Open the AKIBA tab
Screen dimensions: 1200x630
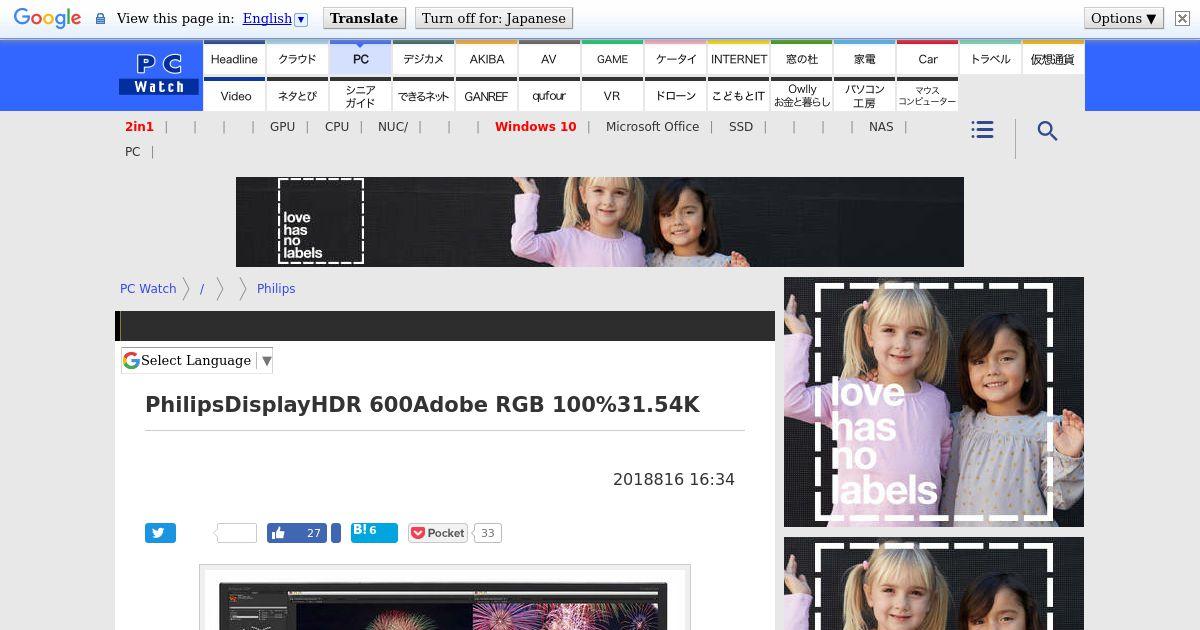[x=486, y=58]
